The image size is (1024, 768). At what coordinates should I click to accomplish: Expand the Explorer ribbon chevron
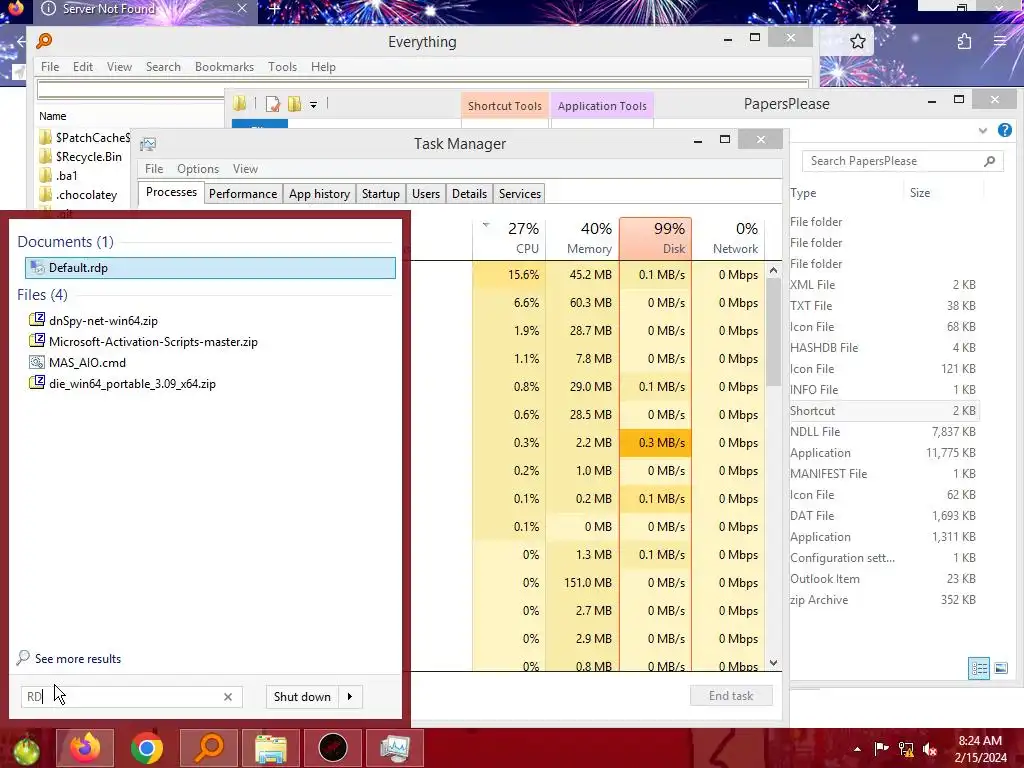click(x=983, y=131)
